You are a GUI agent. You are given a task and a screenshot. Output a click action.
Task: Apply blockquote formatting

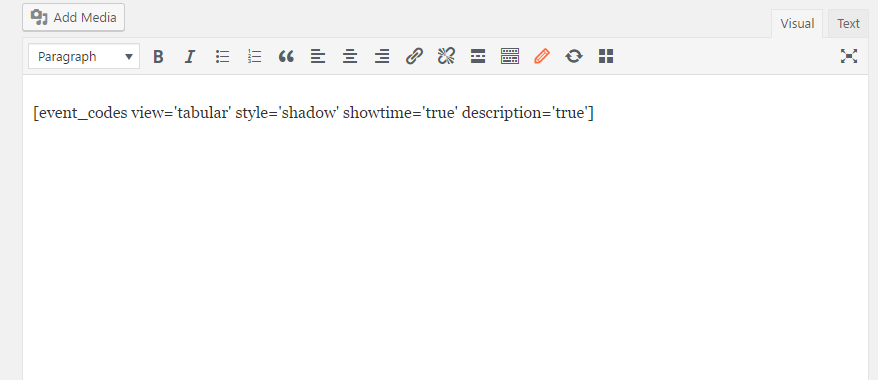(x=286, y=57)
